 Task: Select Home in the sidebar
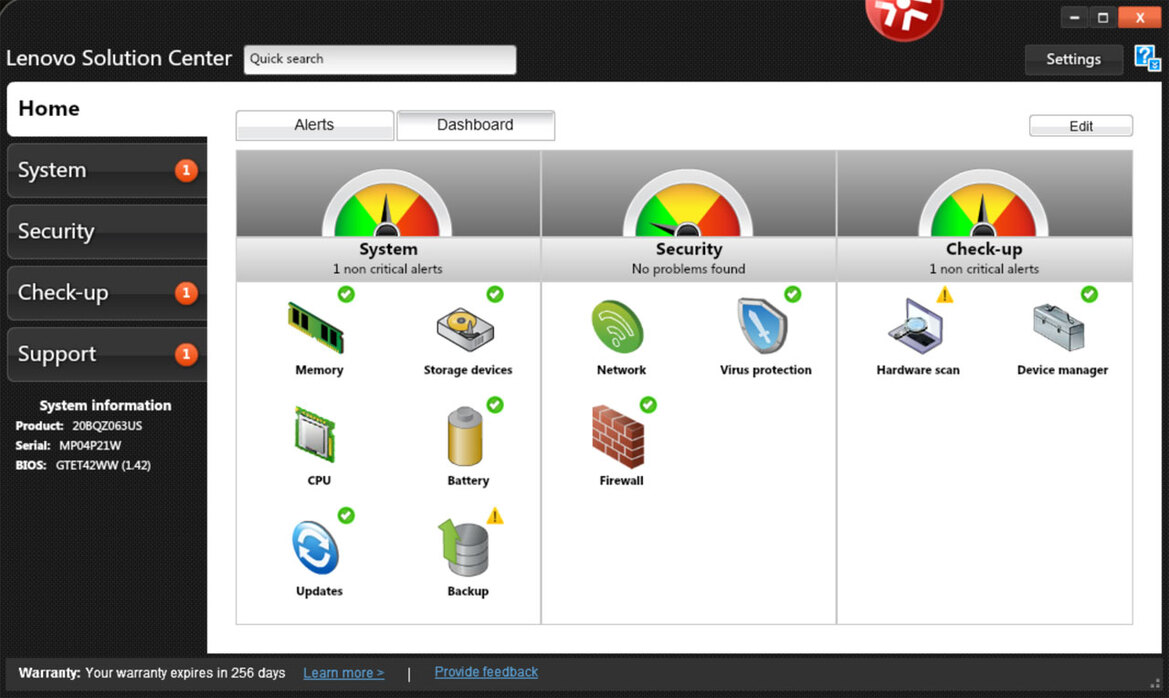click(107, 109)
